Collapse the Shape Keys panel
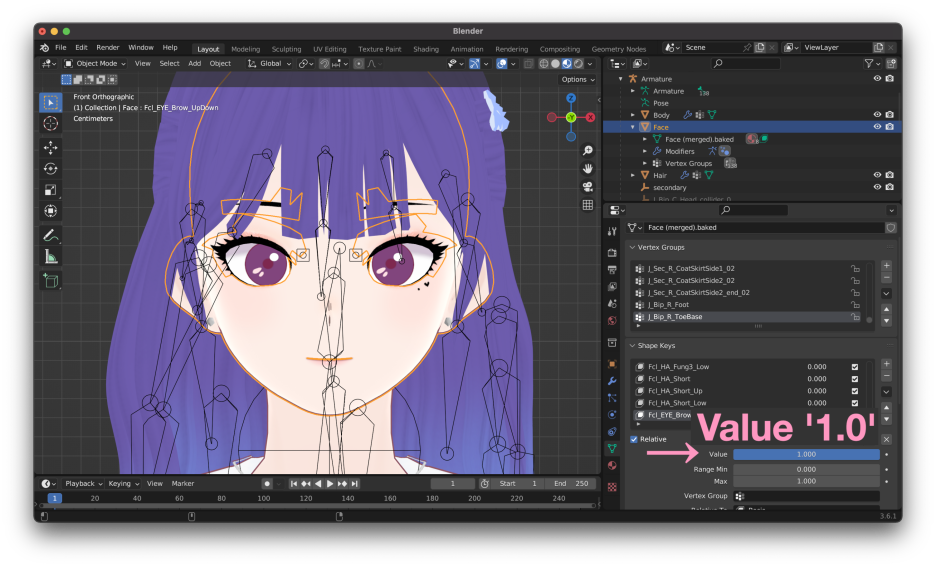Screen dimensions: 936x567 coord(633,346)
